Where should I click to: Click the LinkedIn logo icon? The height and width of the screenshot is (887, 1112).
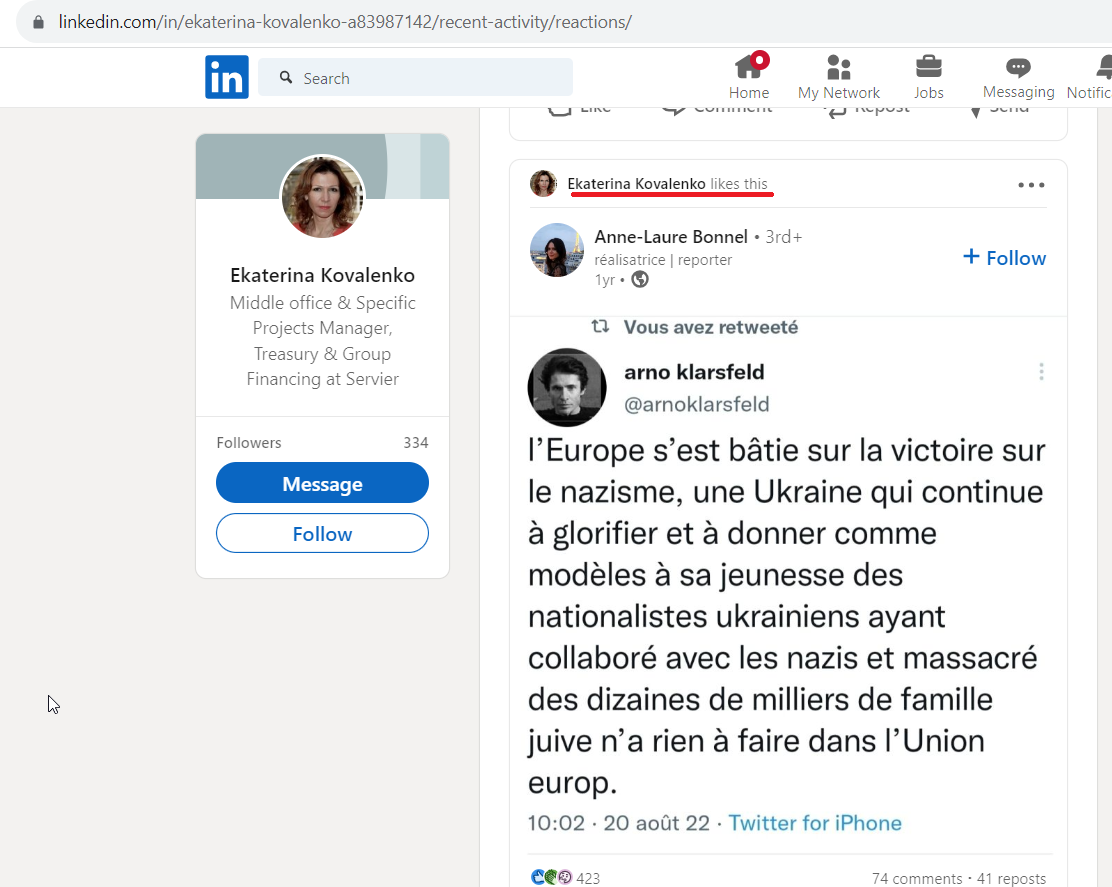pos(227,77)
